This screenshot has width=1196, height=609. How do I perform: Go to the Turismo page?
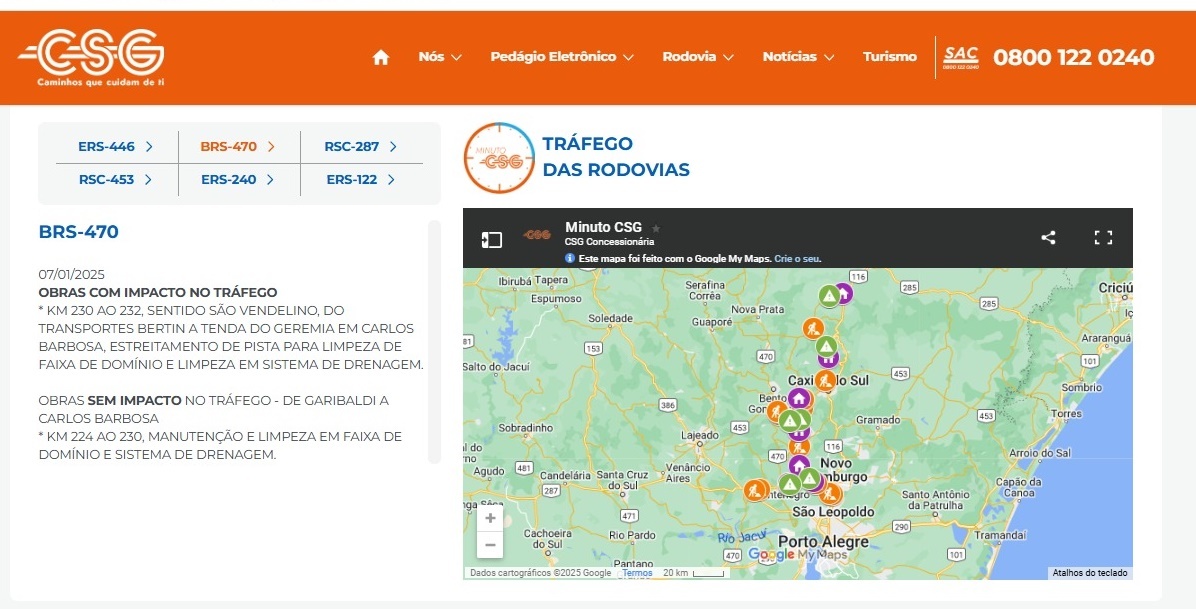point(889,57)
